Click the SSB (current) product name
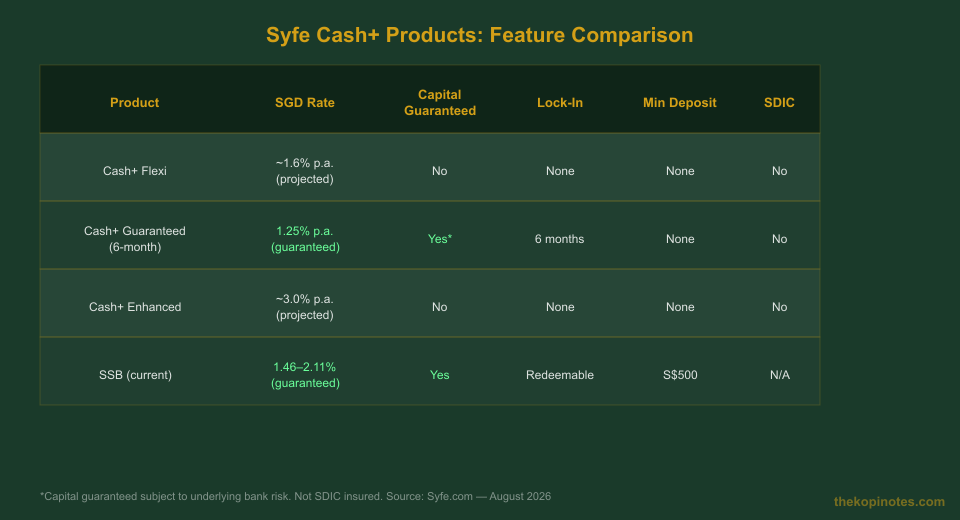The image size is (960, 520). click(135, 375)
